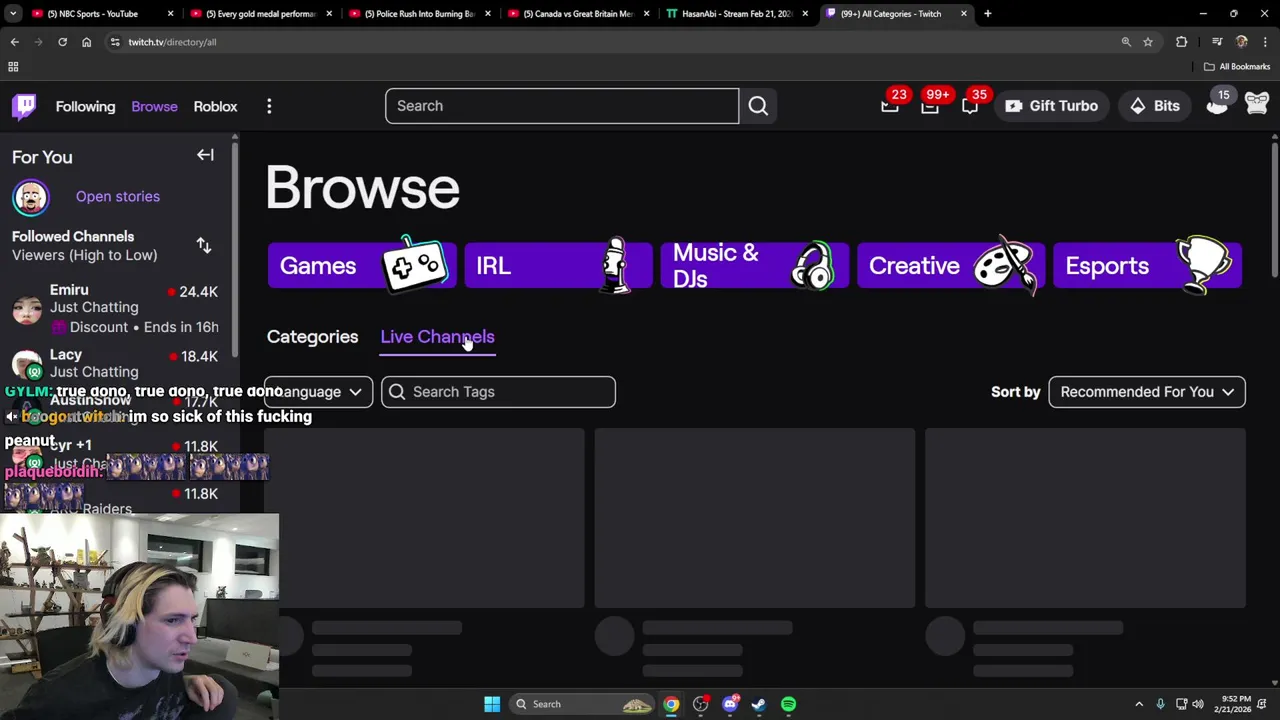Go to the Twitch home logo
Image resolution: width=1280 pixels, height=720 pixels.
click(24, 106)
